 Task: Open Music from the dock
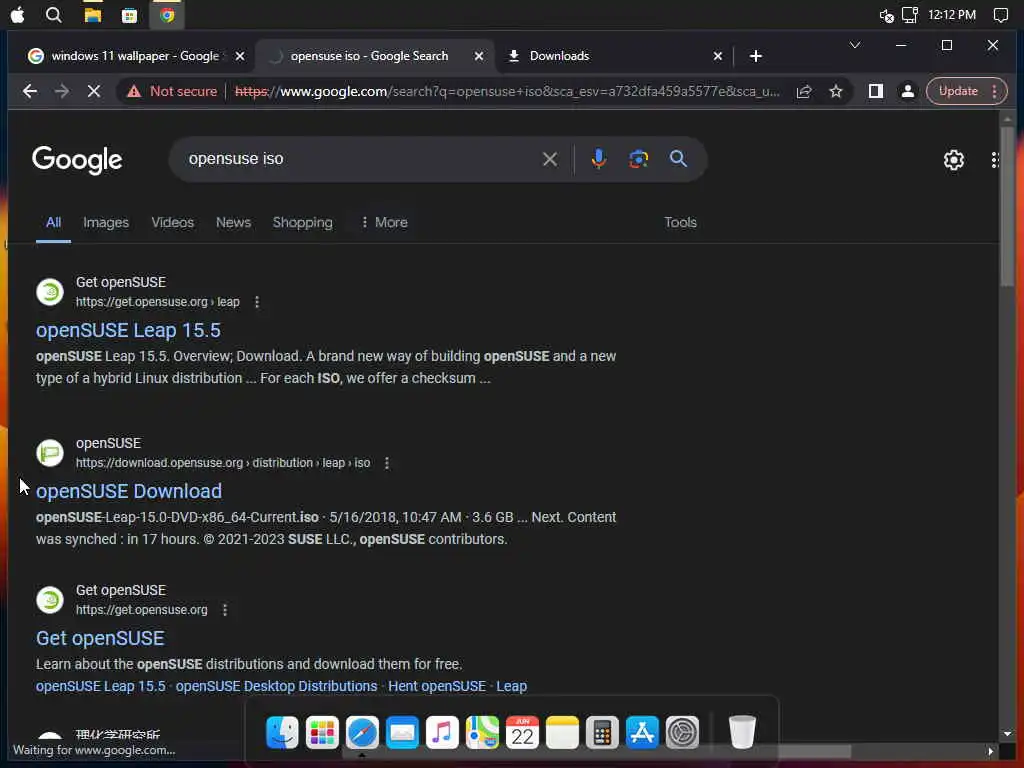pos(442,732)
